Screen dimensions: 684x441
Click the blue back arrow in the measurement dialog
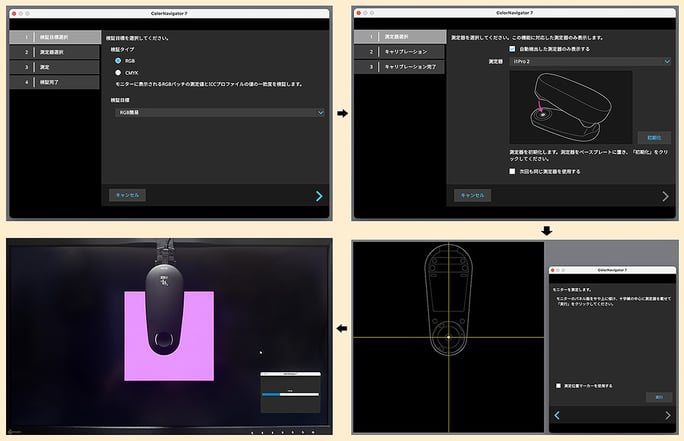pos(556,414)
